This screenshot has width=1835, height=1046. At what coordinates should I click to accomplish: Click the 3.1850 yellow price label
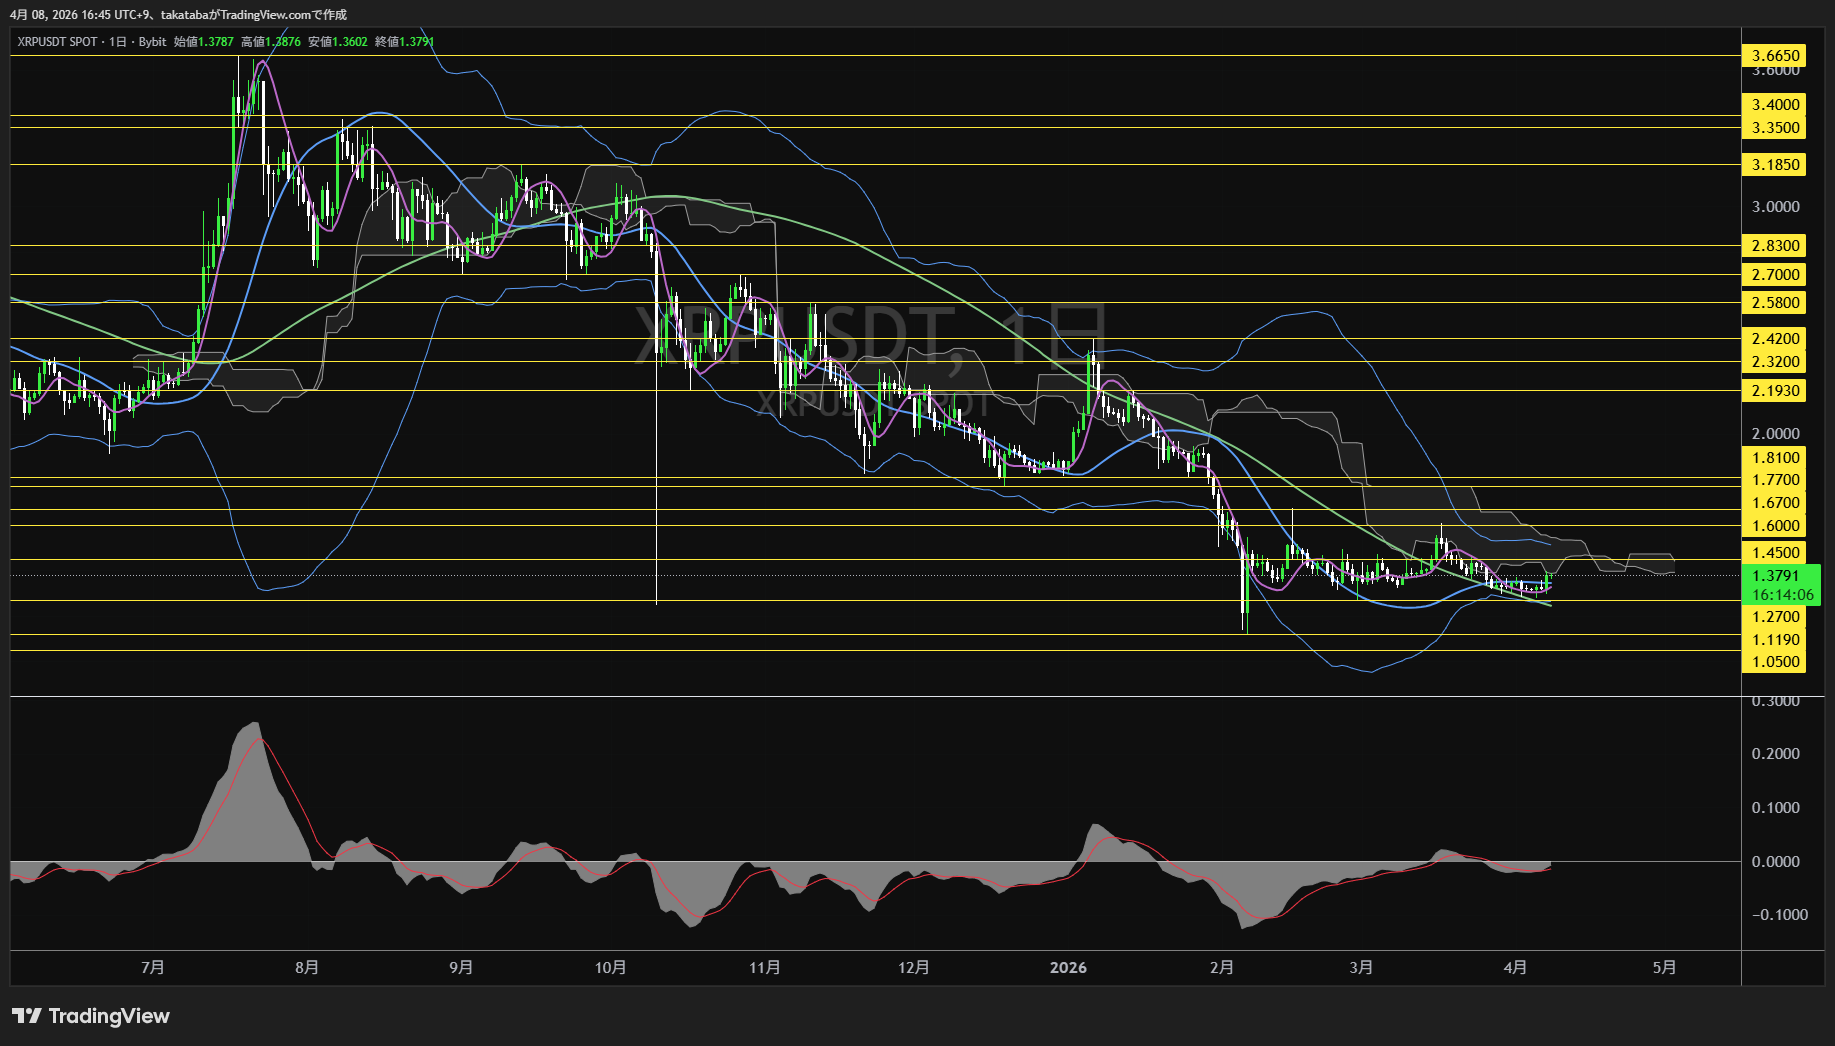[x=1775, y=165]
